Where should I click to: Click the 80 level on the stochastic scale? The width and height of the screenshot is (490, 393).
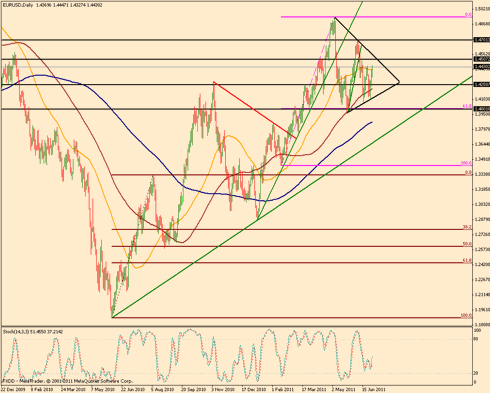[476, 339]
